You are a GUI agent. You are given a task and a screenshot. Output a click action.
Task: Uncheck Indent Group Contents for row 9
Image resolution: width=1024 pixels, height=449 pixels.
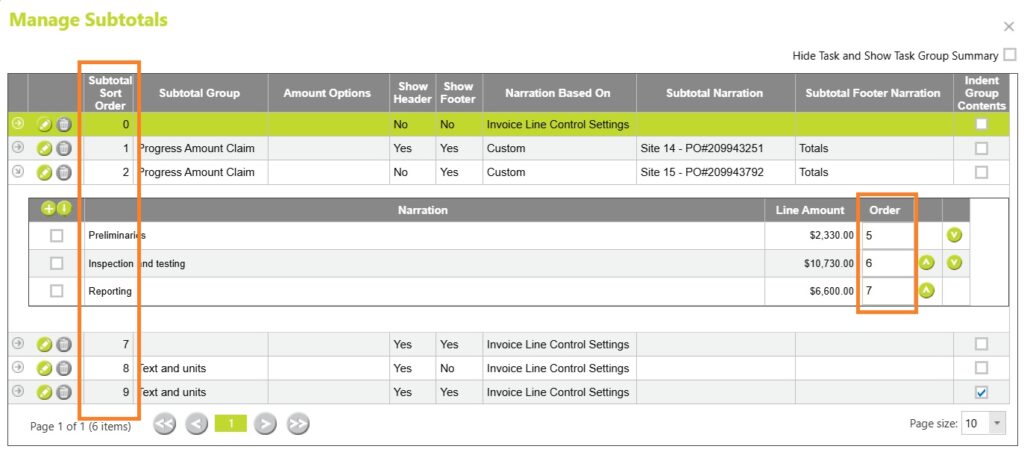click(x=981, y=392)
